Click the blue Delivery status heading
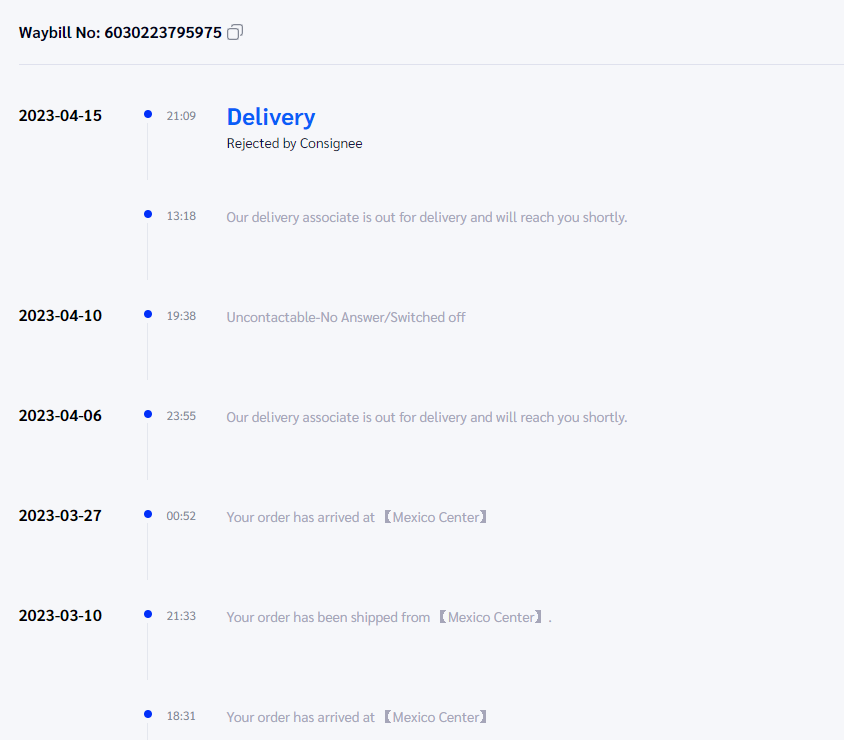 (x=271, y=117)
